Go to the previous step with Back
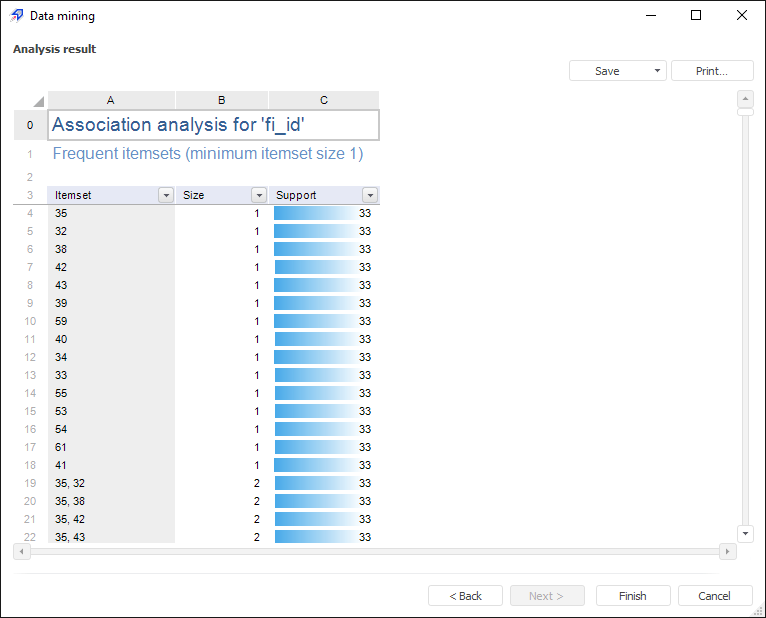Screen dimensions: 766x618 coord(466,596)
